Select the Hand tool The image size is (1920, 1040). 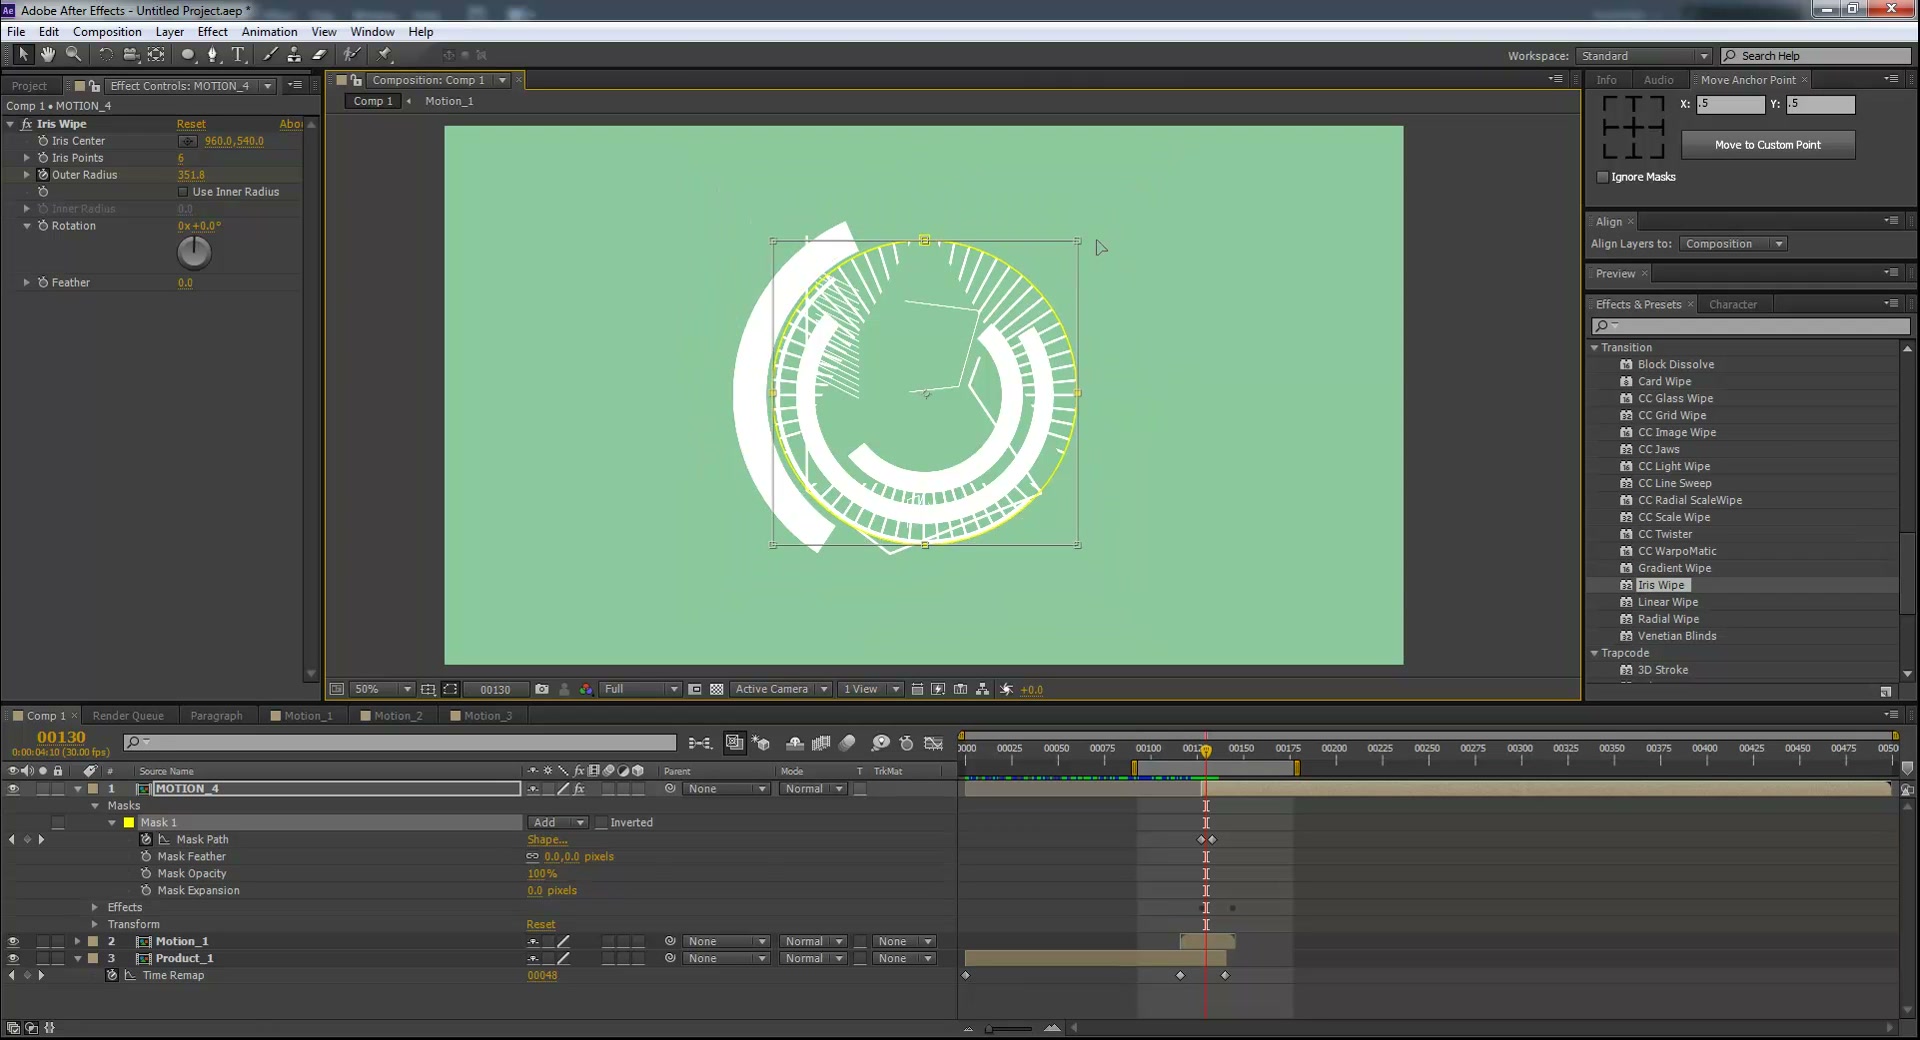click(x=47, y=54)
